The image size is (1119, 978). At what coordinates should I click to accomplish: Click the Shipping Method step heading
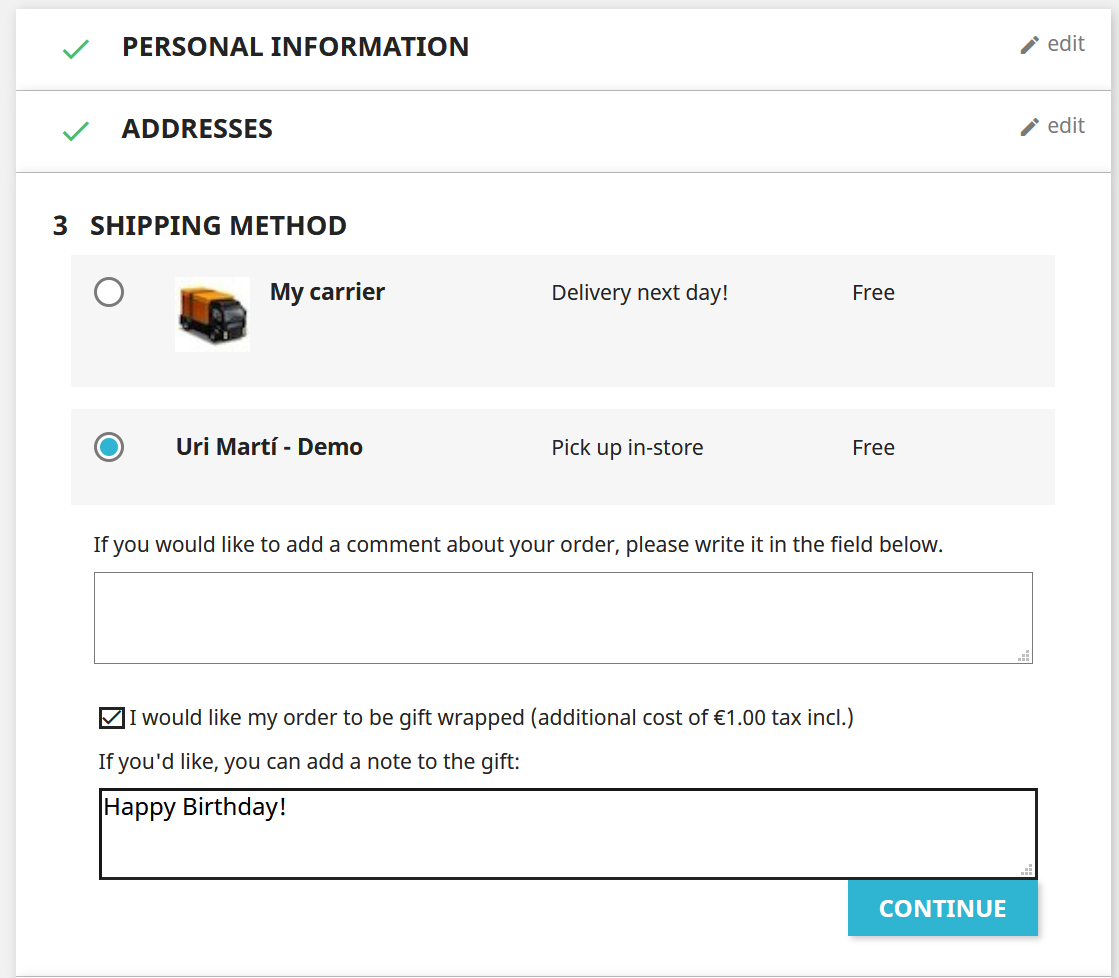218,226
